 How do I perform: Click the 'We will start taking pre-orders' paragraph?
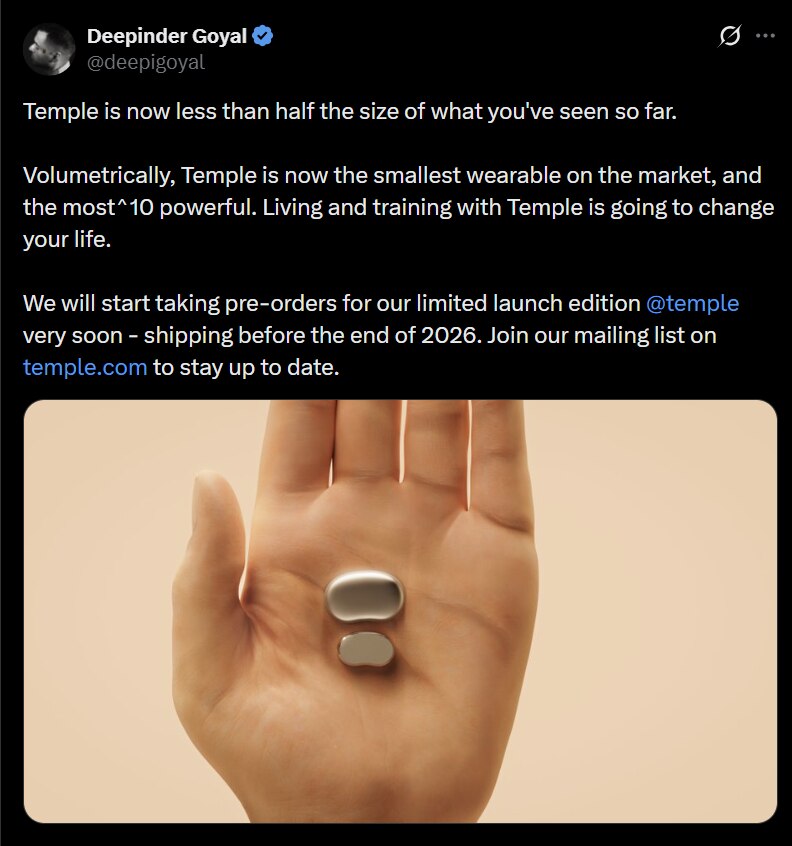381,336
